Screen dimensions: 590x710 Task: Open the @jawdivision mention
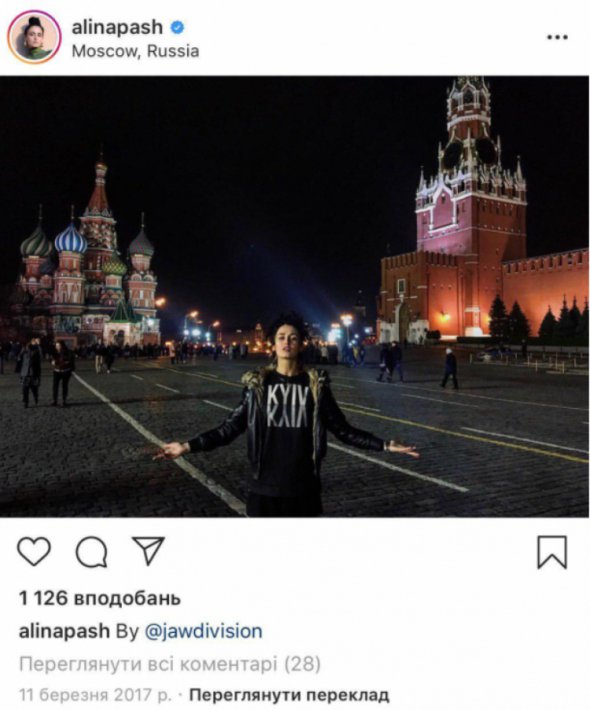pos(203,631)
